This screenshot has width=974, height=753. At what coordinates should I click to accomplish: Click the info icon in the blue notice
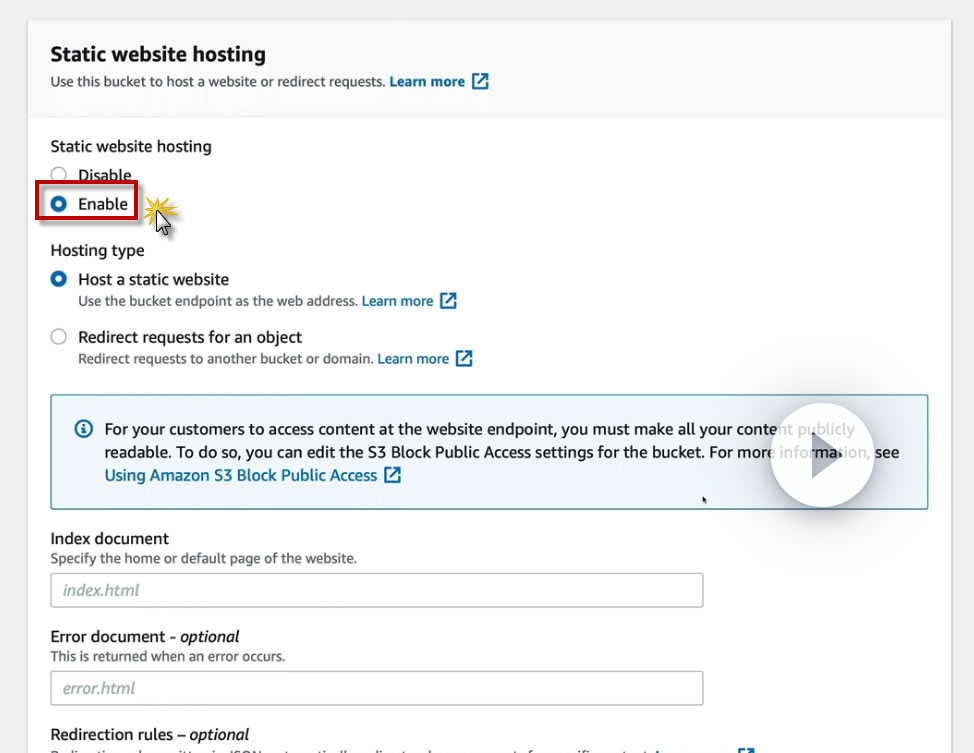point(84,430)
